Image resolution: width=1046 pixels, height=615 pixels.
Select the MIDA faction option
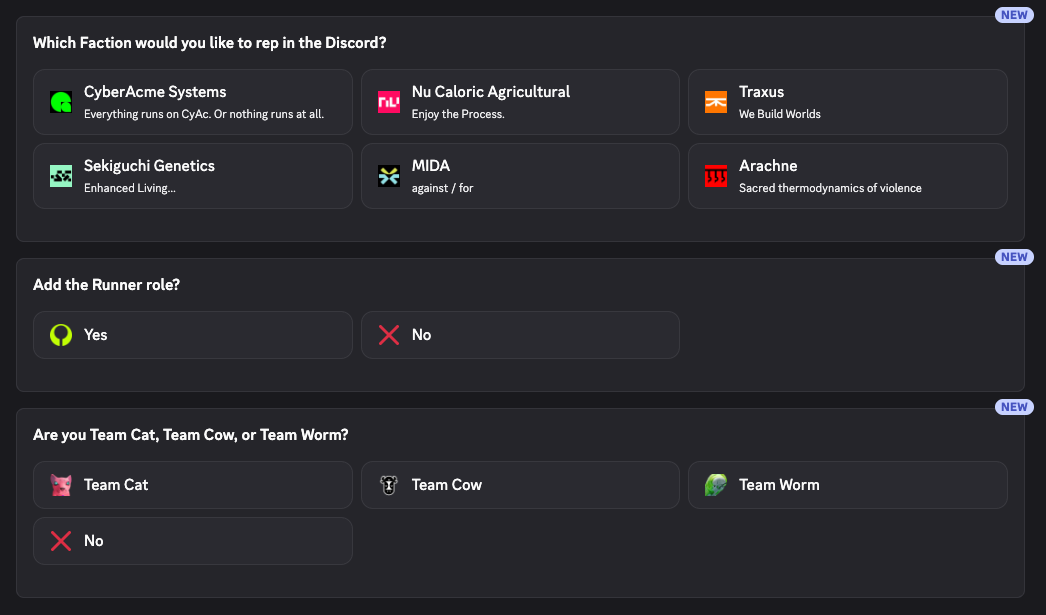point(520,175)
